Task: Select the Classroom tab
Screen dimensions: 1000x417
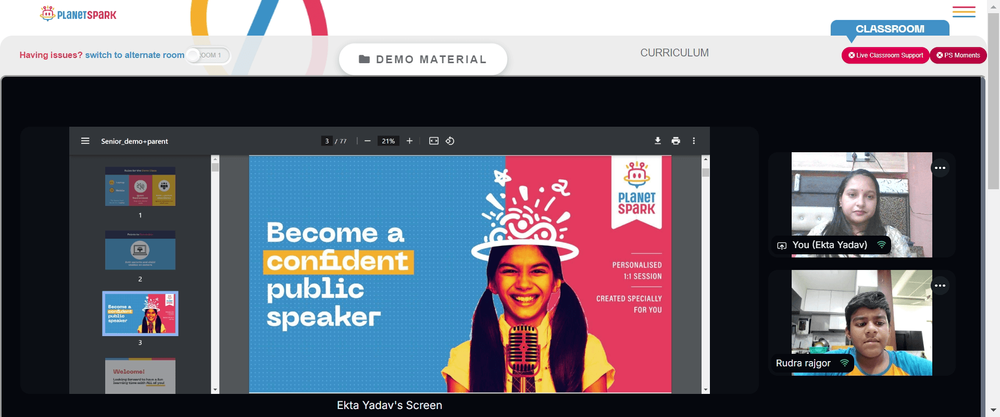Action: tap(890, 29)
